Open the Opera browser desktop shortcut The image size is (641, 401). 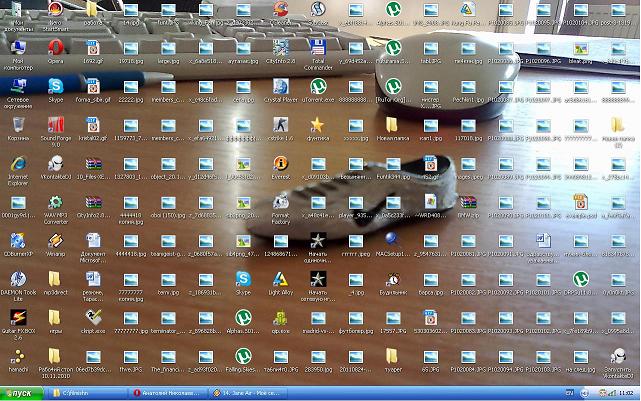point(56,47)
